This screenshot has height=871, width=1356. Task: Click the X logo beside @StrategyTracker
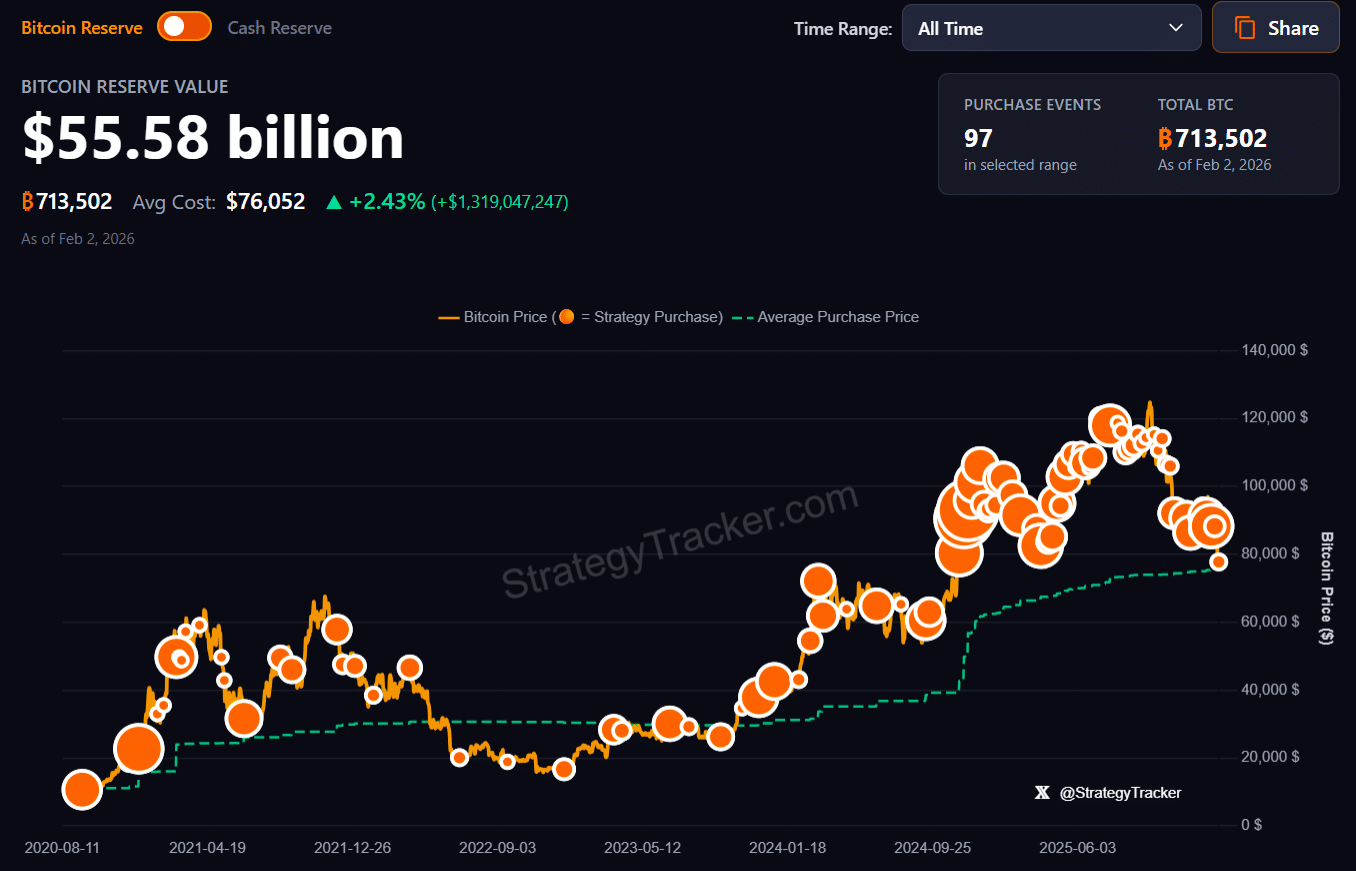pos(1042,792)
